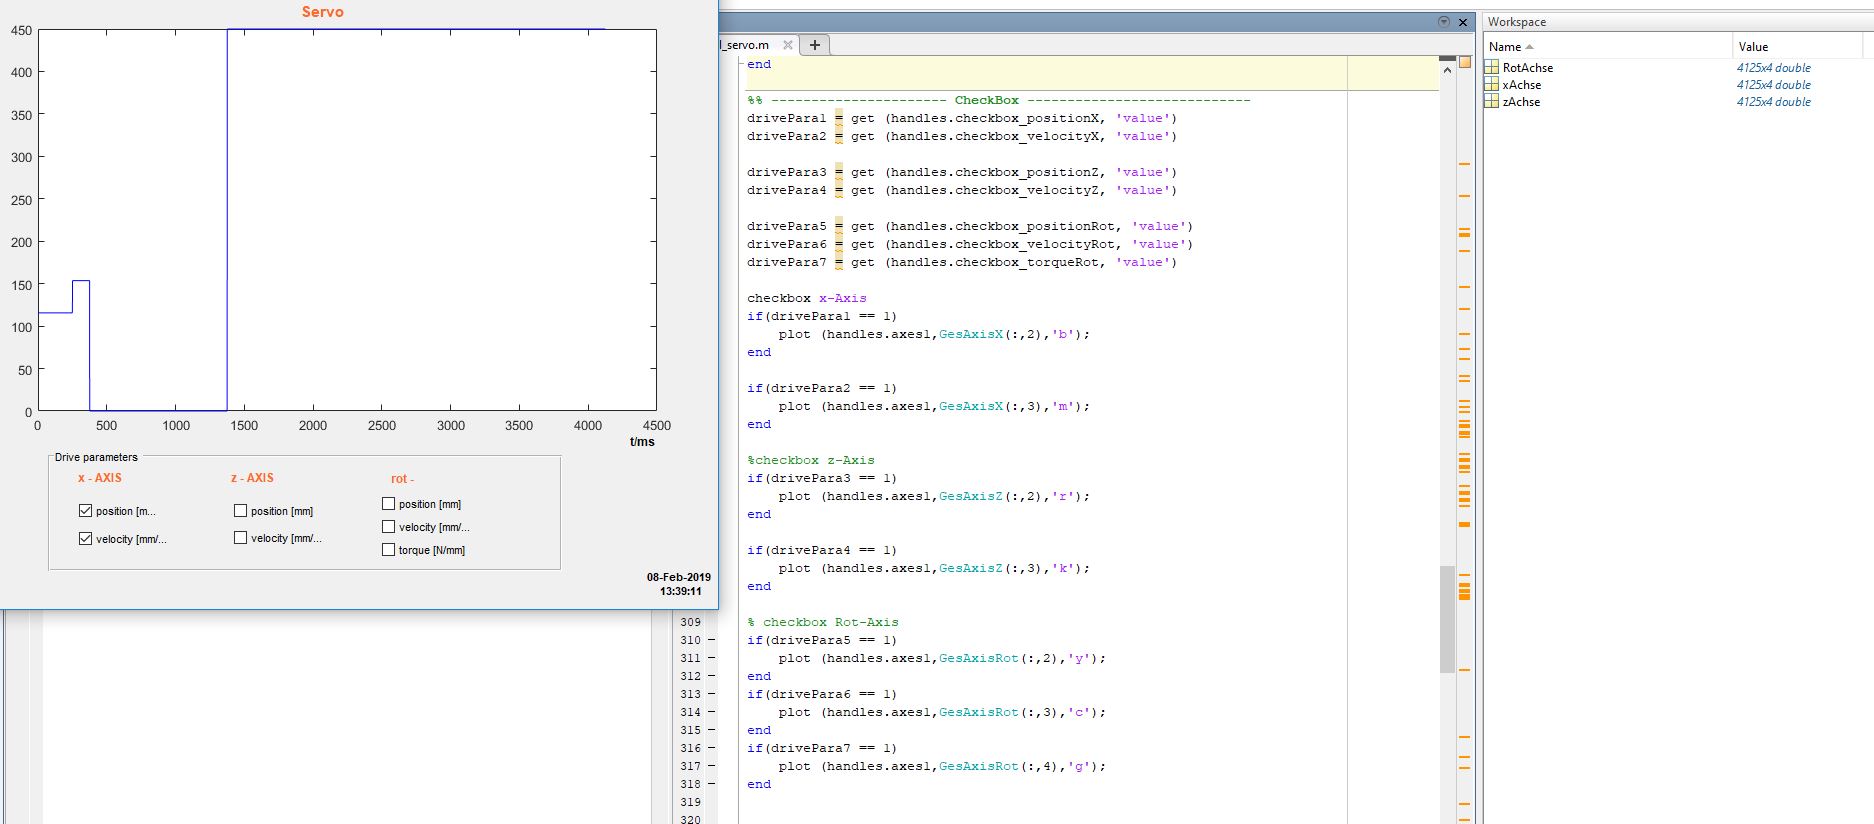Click the editor panel actions circle icon
Image resolution: width=1874 pixels, height=824 pixels.
(1443, 22)
